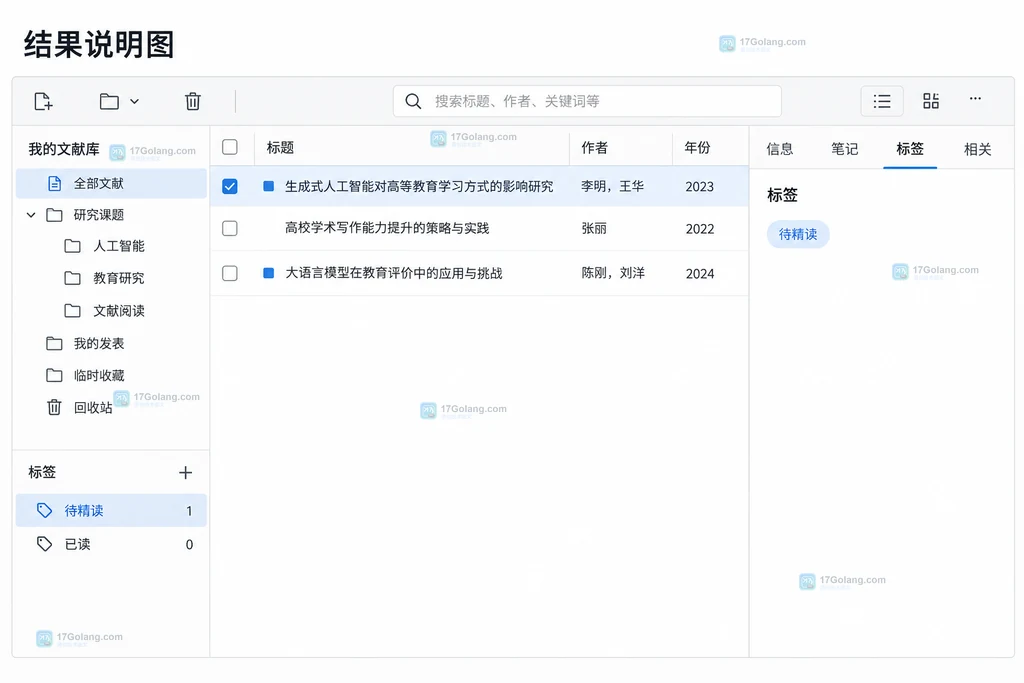Check the 高校学术写作能力 paper checkbox
The width and height of the screenshot is (1024, 683).
click(x=230, y=229)
